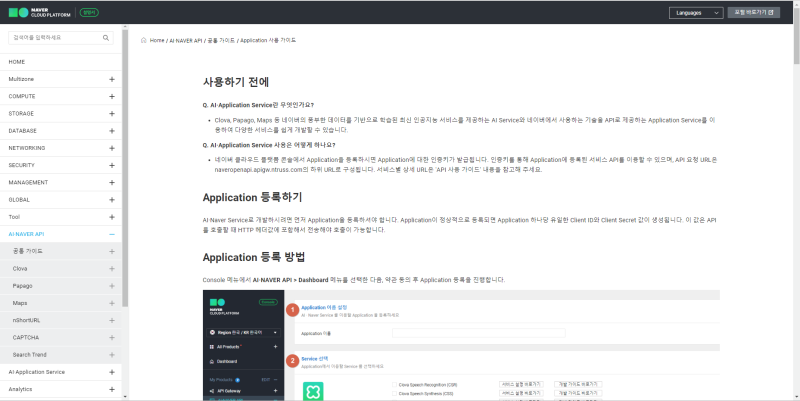
Task: Open the Languages dropdown
Action: coord(696,13)
